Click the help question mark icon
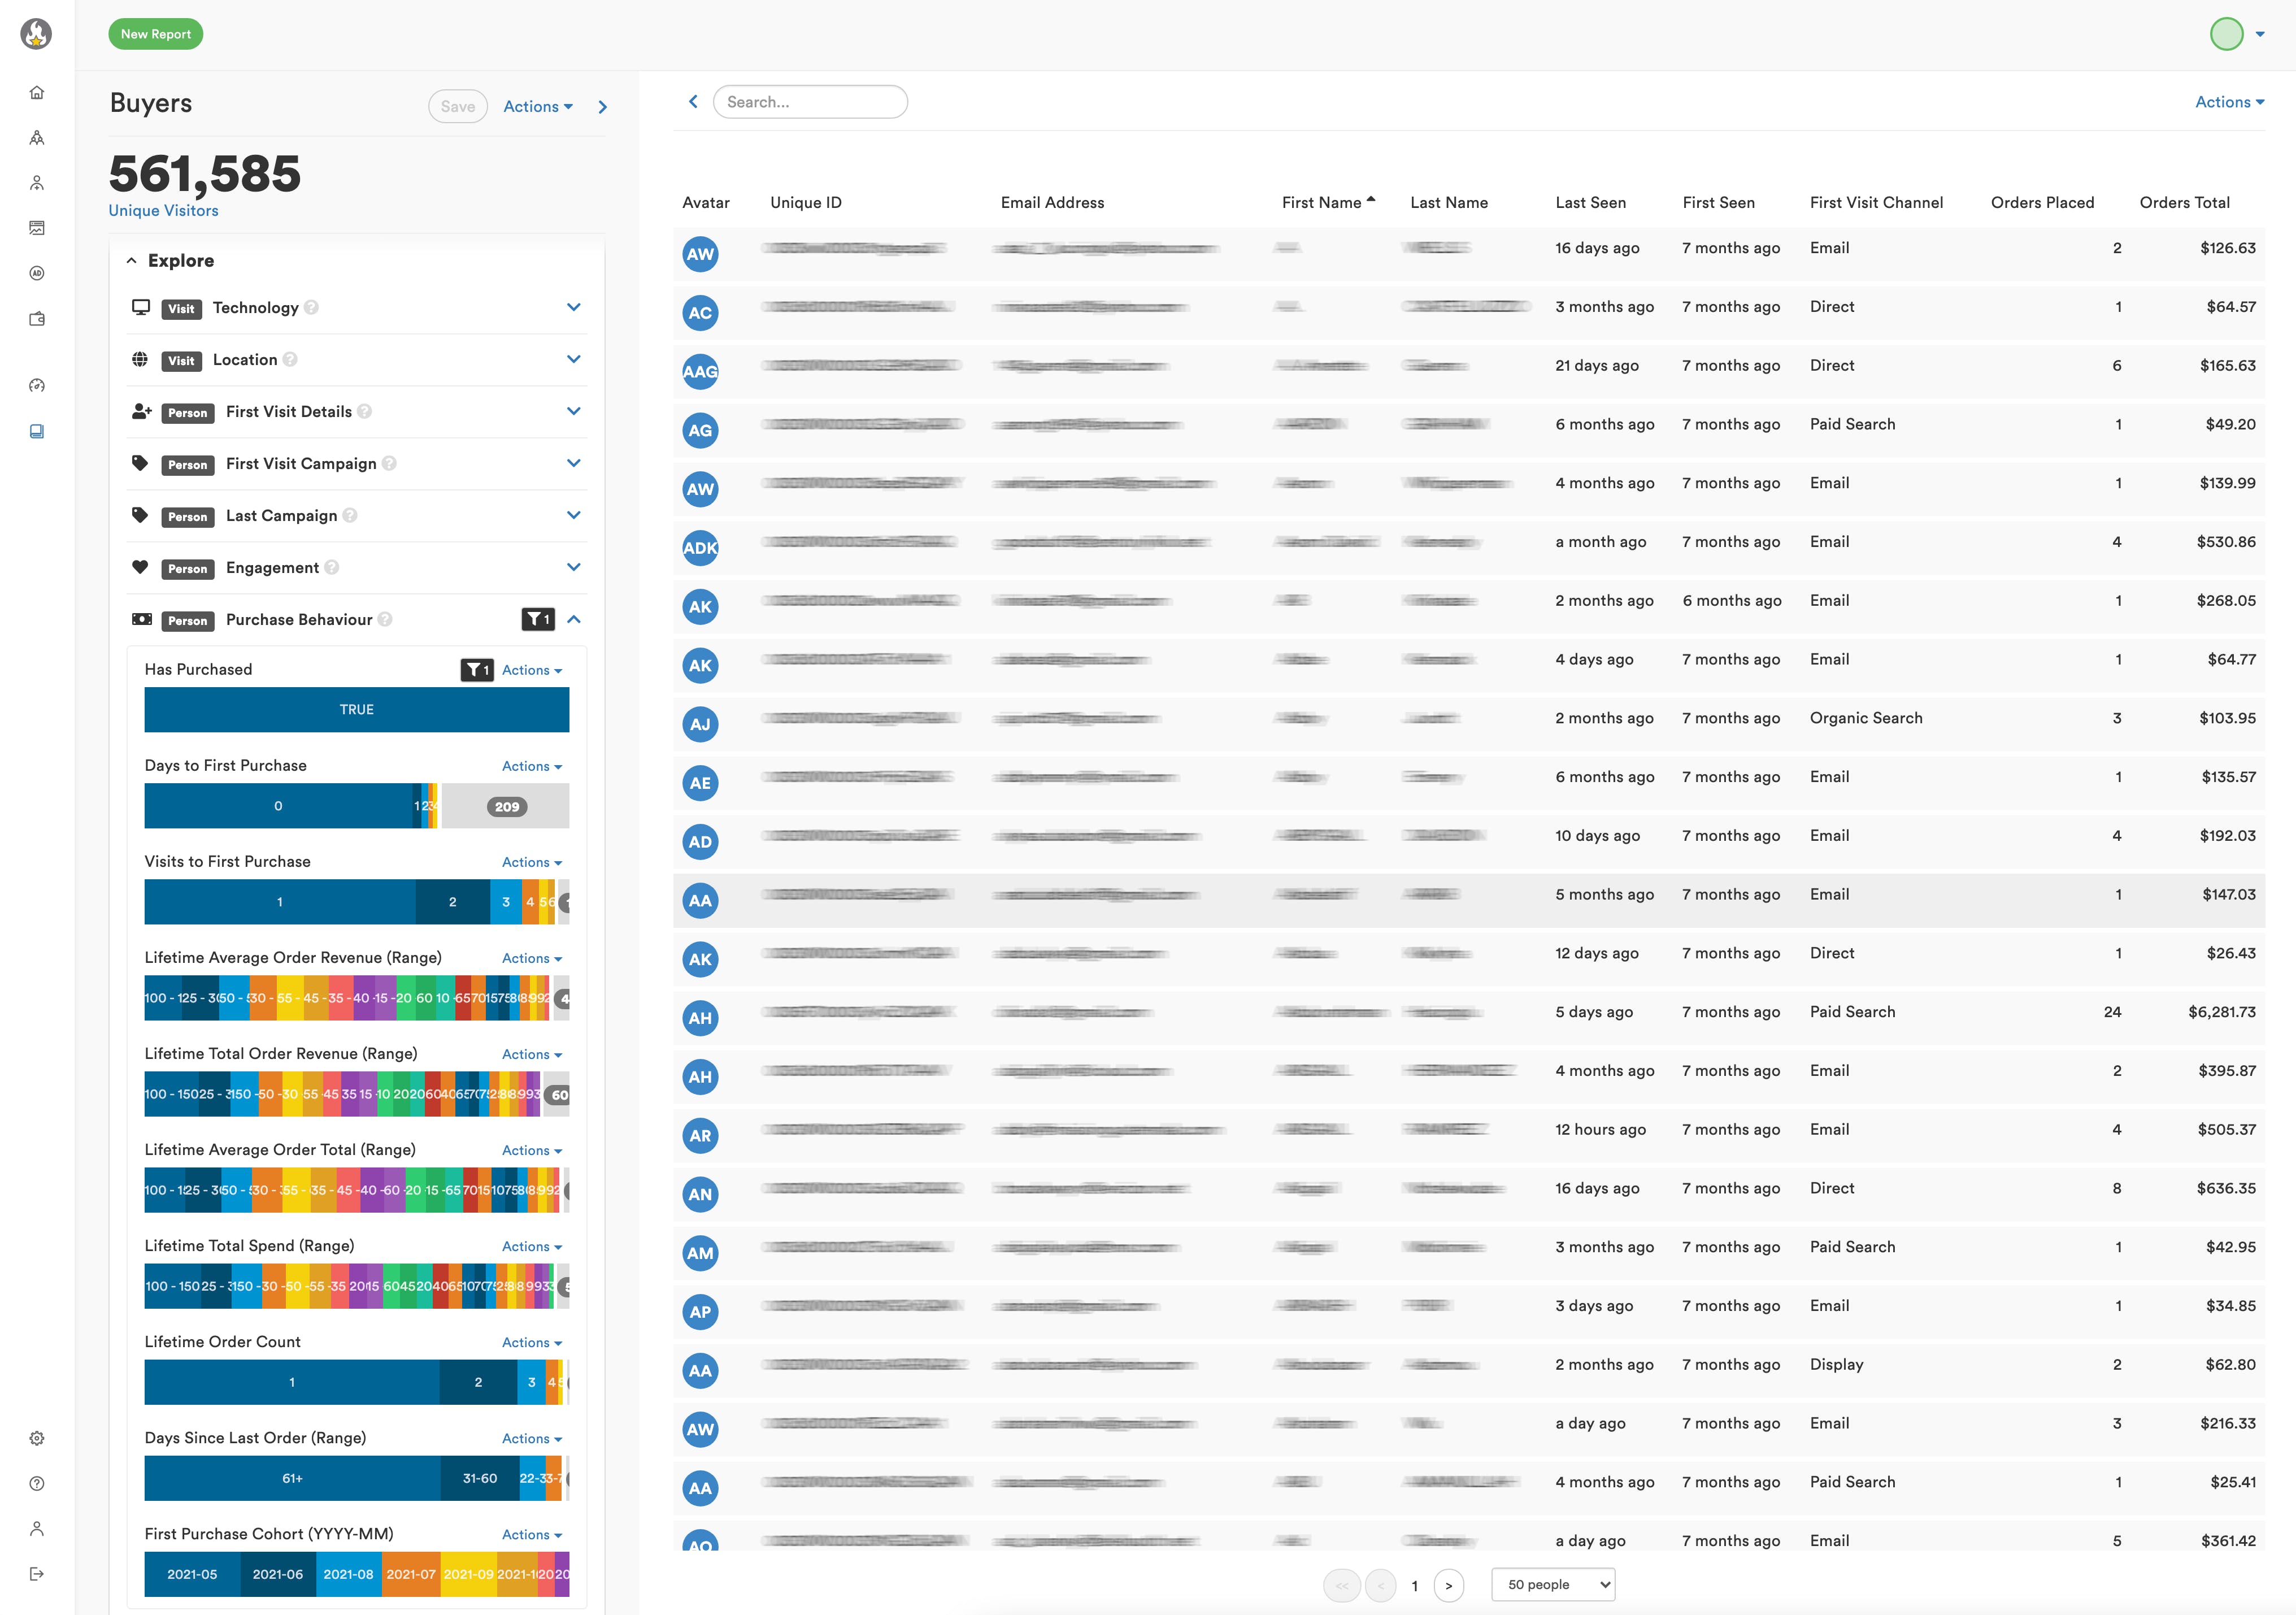Image resolution: width=2296 pixels, height=1615 pixels. tap(37, 1483)
